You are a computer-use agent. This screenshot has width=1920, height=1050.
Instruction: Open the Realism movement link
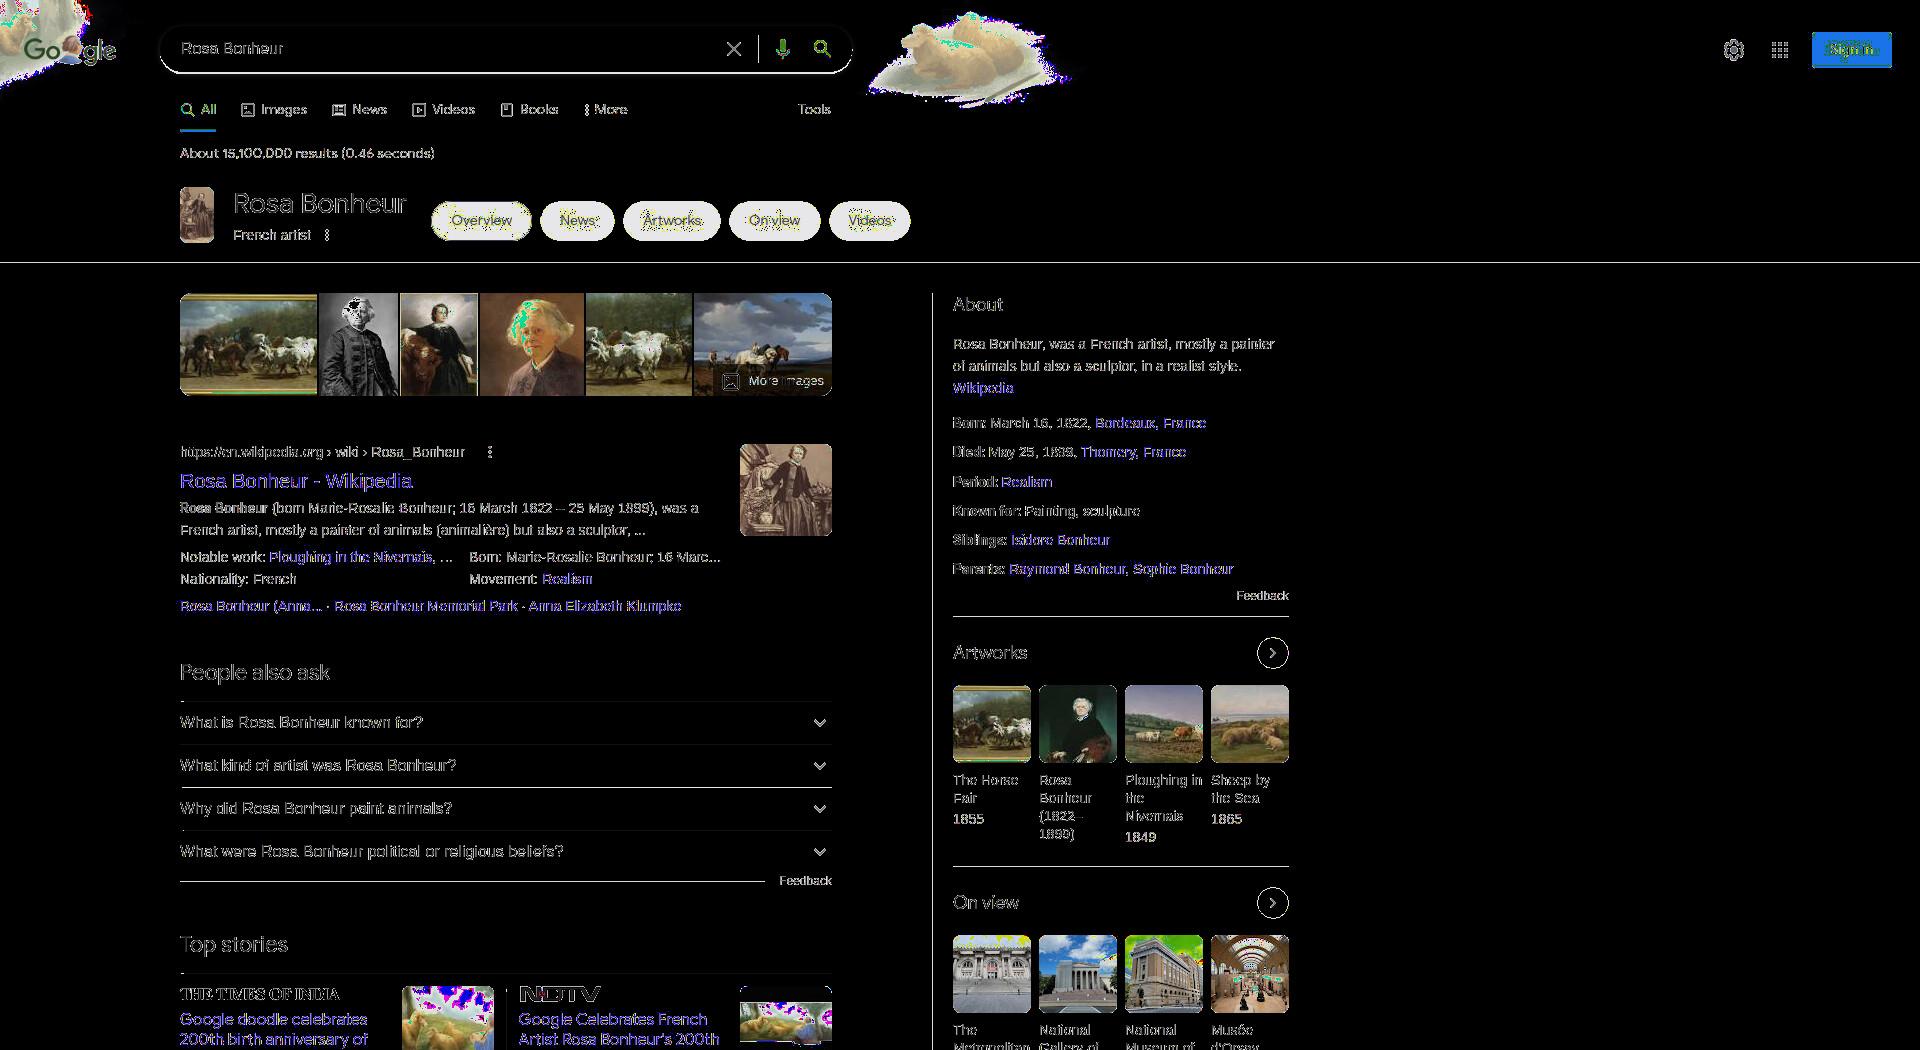pos(567,579)
